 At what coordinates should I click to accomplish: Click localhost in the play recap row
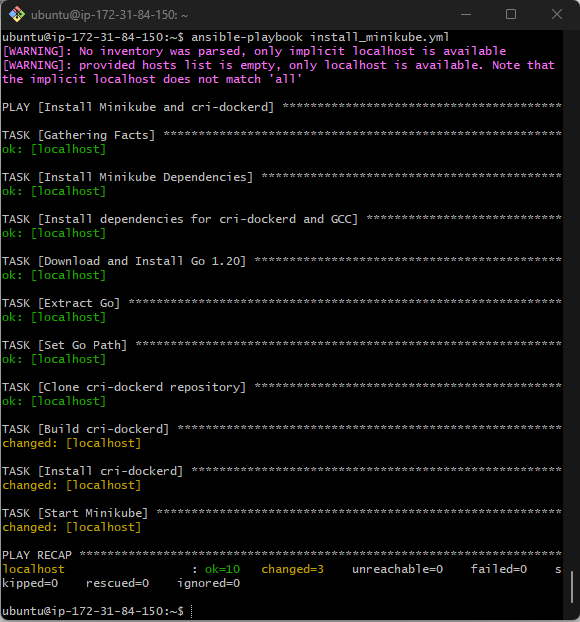(33, 569)
